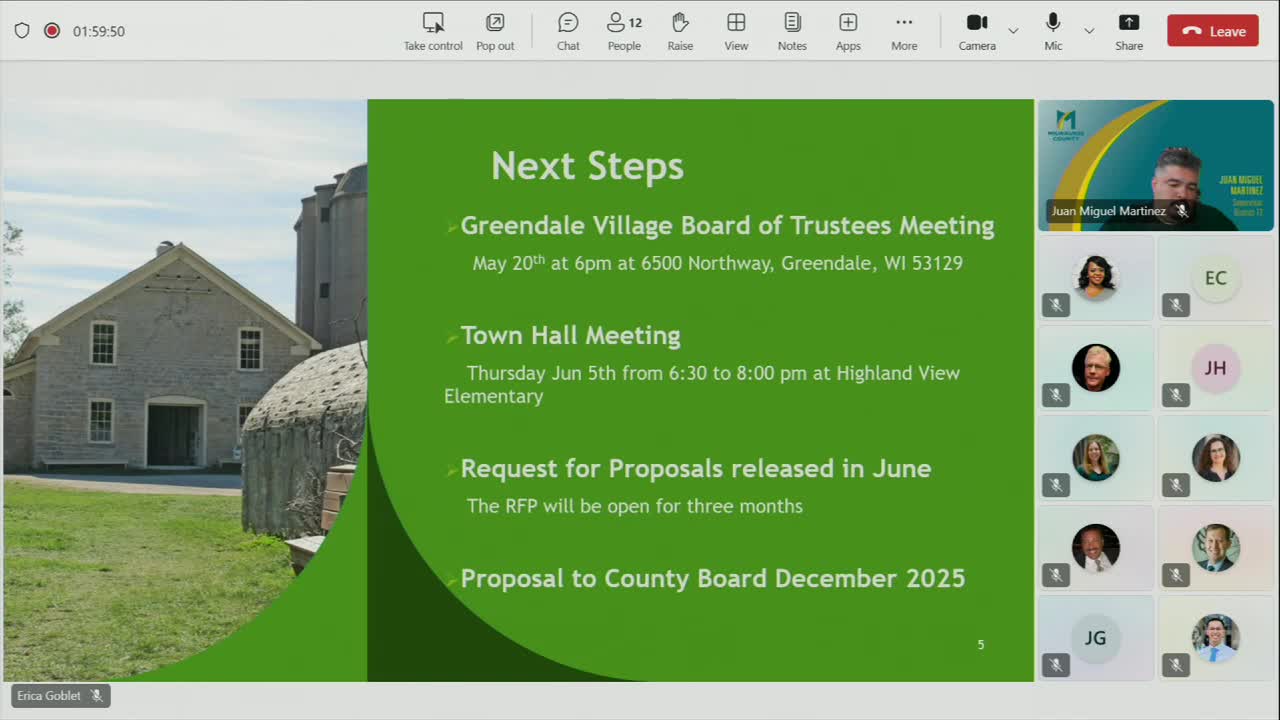
Task: Raise your hand
Action: pyautogui.click(x=680, y=31)
